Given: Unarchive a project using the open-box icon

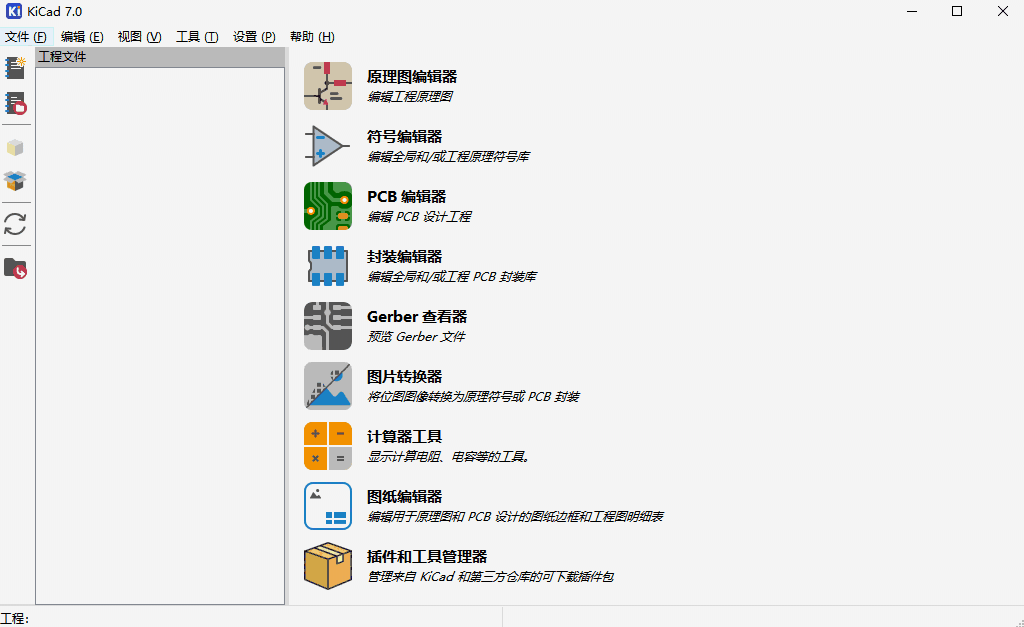Looking at the screenshot, I should [16, 183].
